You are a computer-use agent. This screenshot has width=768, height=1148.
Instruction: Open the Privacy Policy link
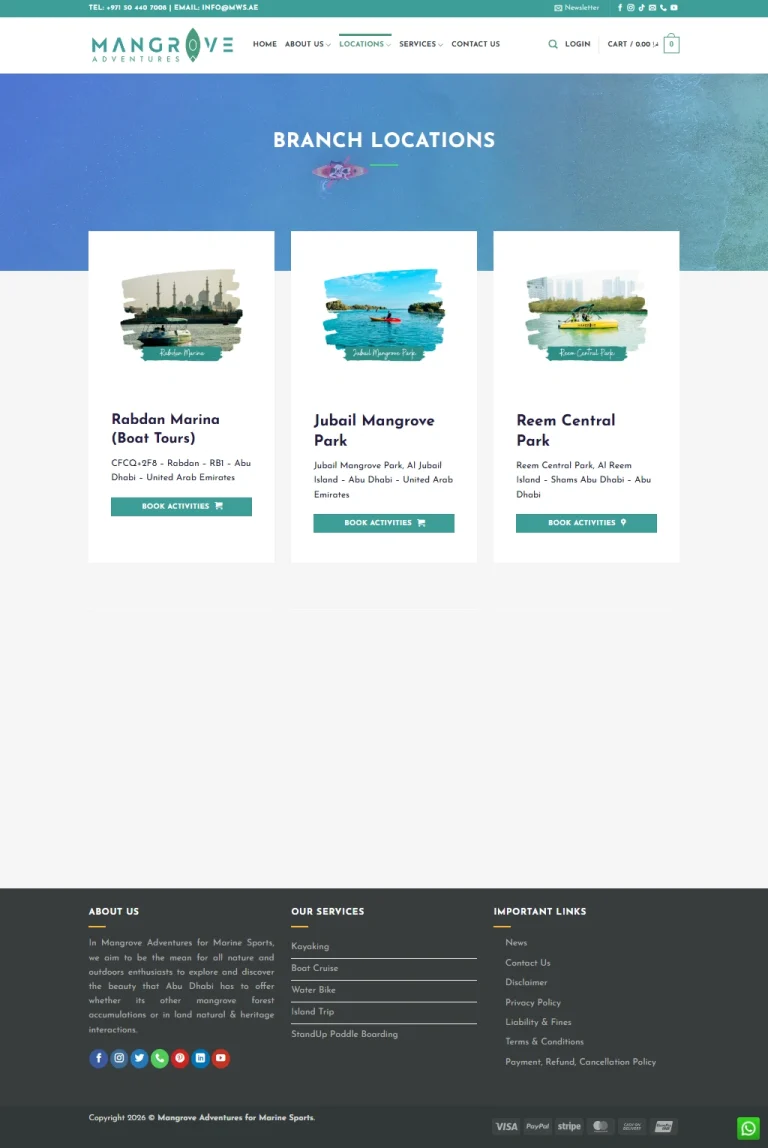pyautogui.click(x=533, y=1002)
